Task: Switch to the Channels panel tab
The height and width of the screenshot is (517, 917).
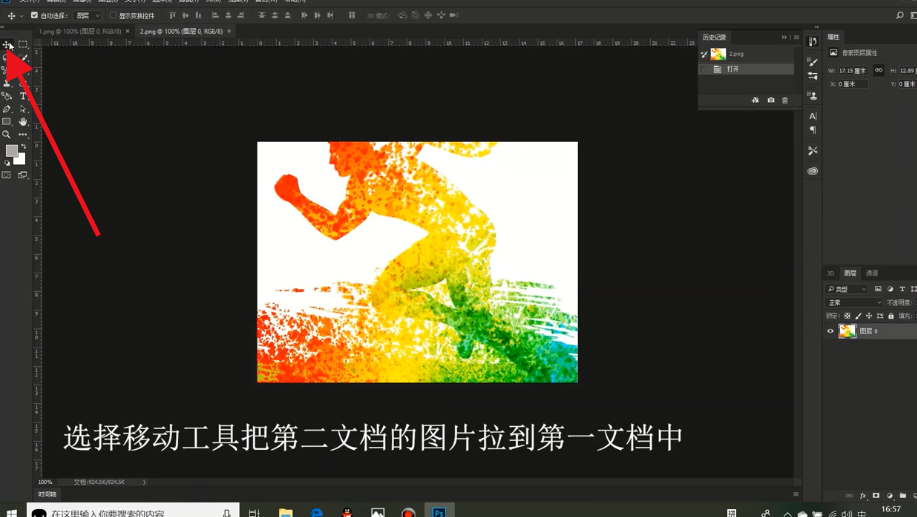Action: (871, 273)
